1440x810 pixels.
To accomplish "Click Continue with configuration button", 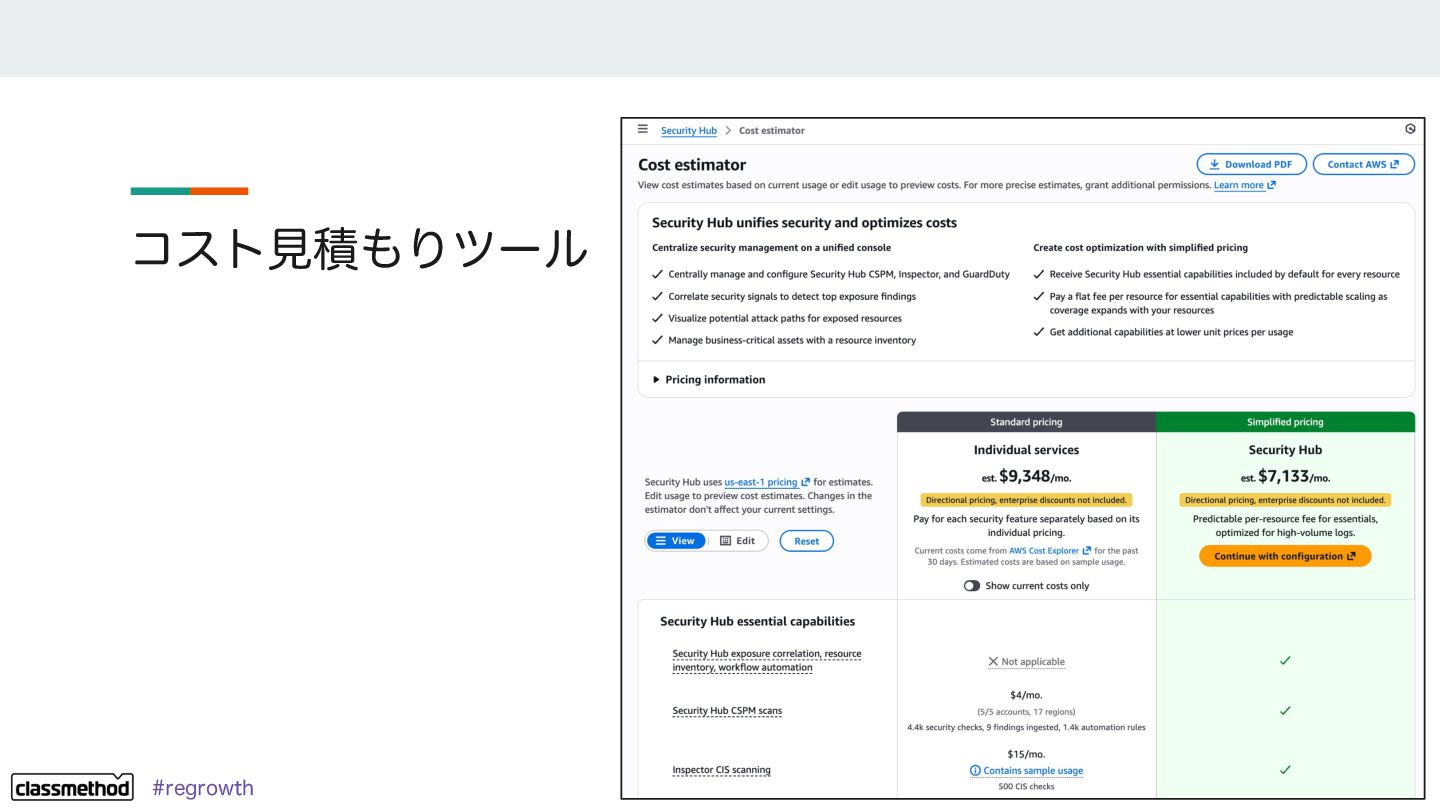I will (x=1285, y=556).
